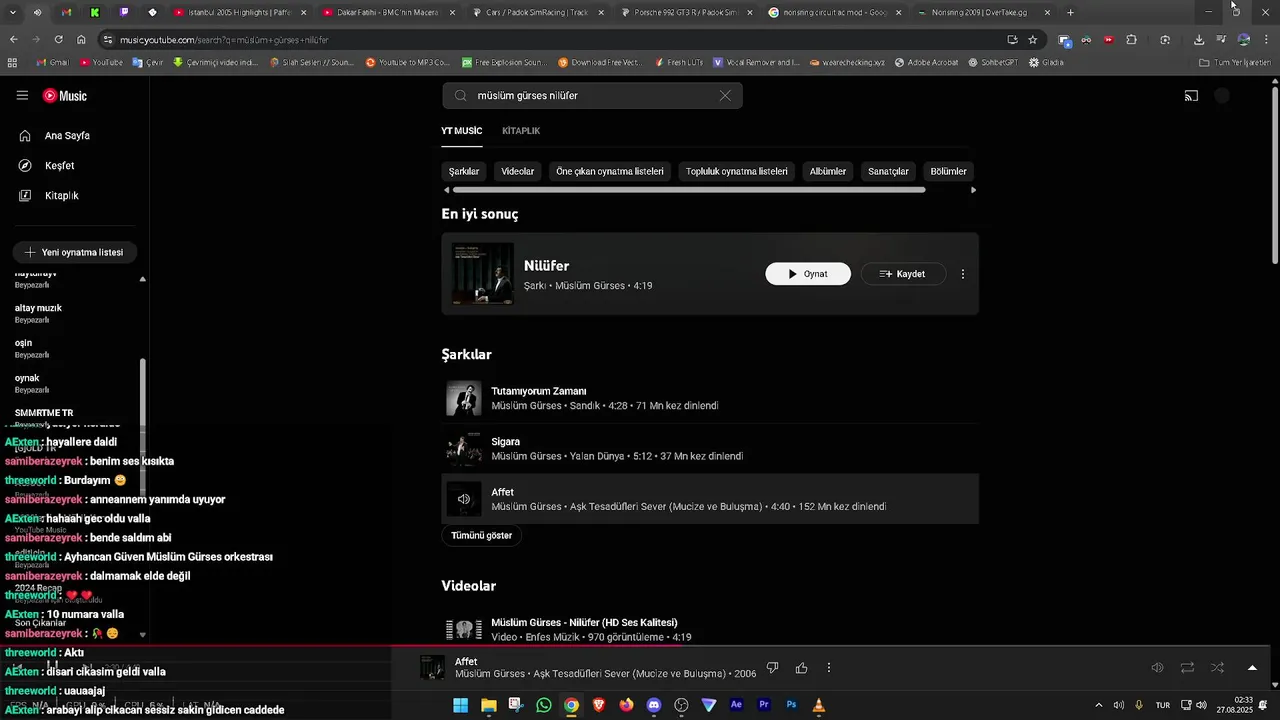Play Nilüfer with the Oynat button
Screen dimensions: 1280x720
coord(808,274)
